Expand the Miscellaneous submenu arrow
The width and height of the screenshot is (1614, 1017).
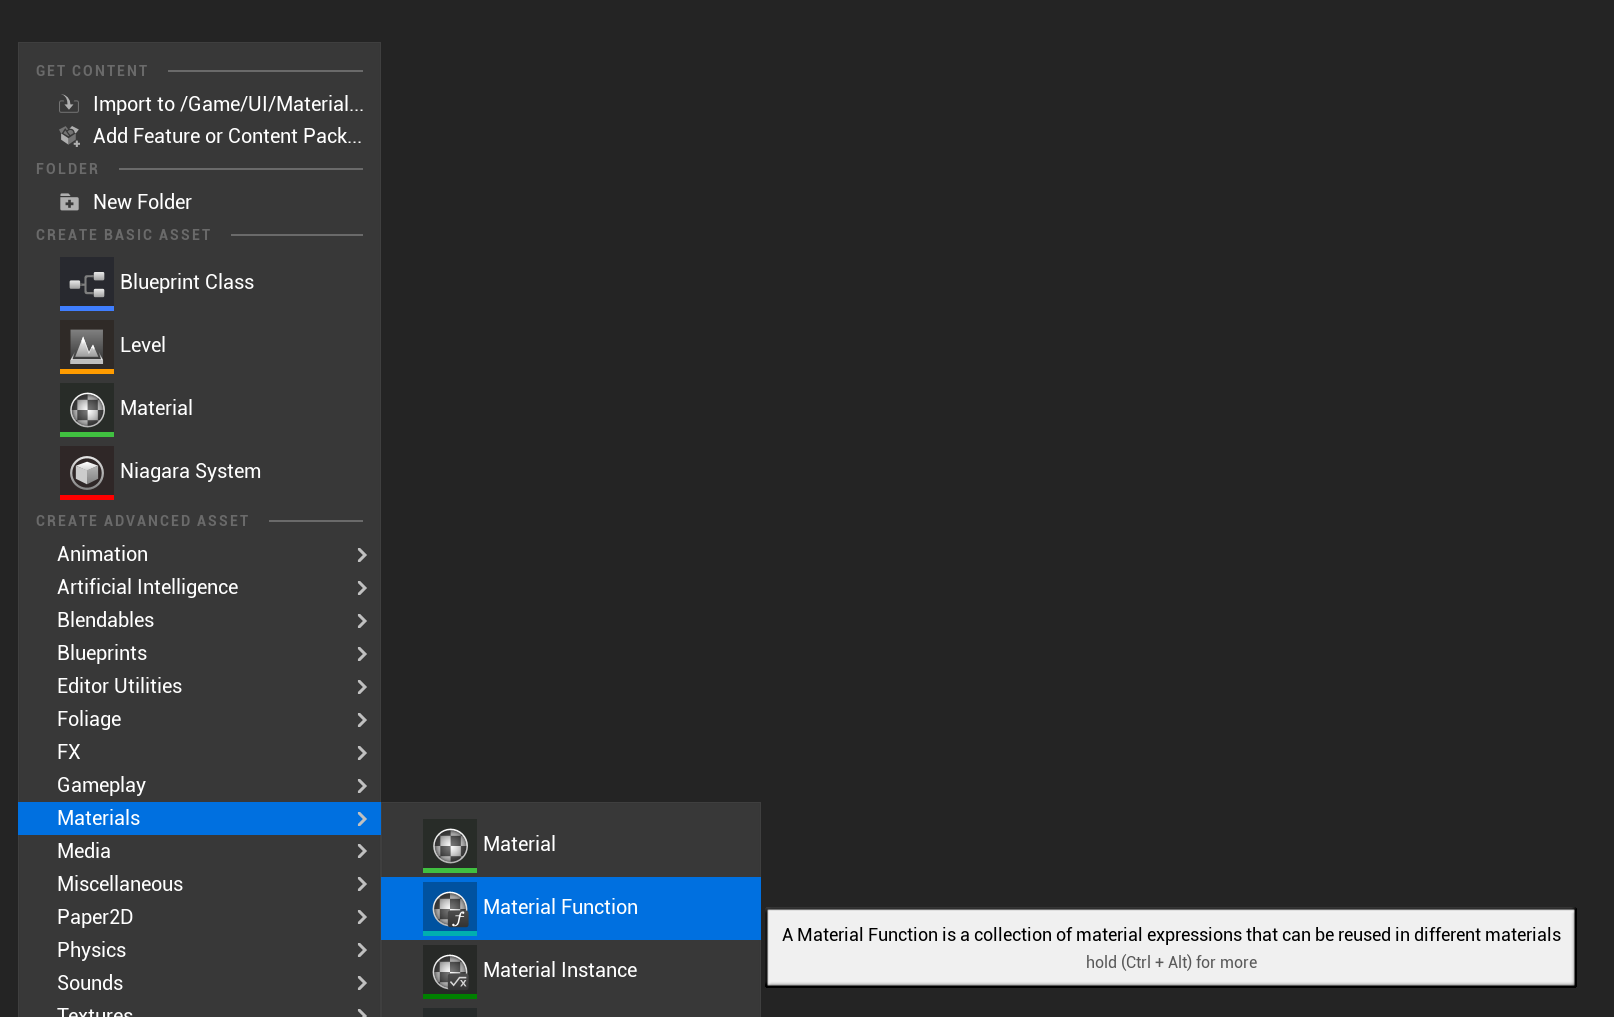pyautogui.click(x=362, y=885)
